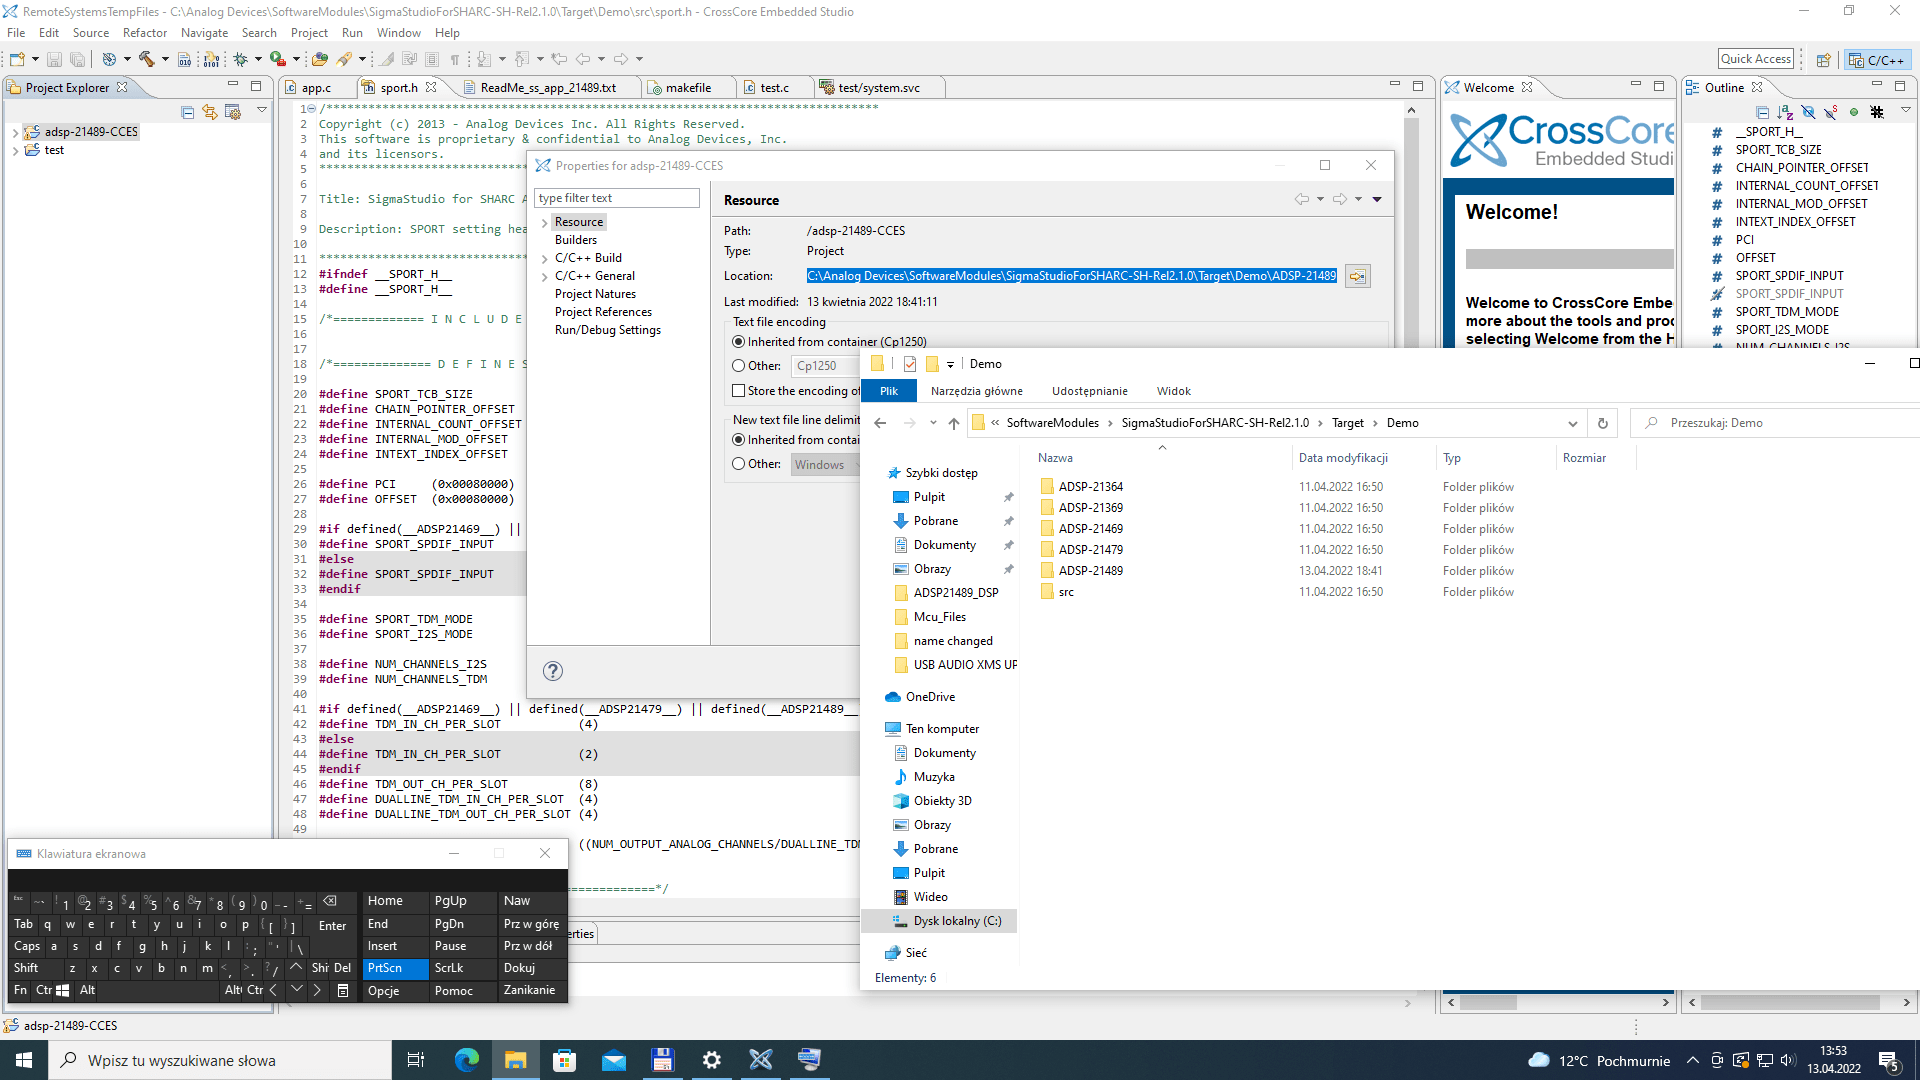Click the Build hammer toolbar icon
Viewport: 1920px width, 1080px height.
[x=146, y=59]
